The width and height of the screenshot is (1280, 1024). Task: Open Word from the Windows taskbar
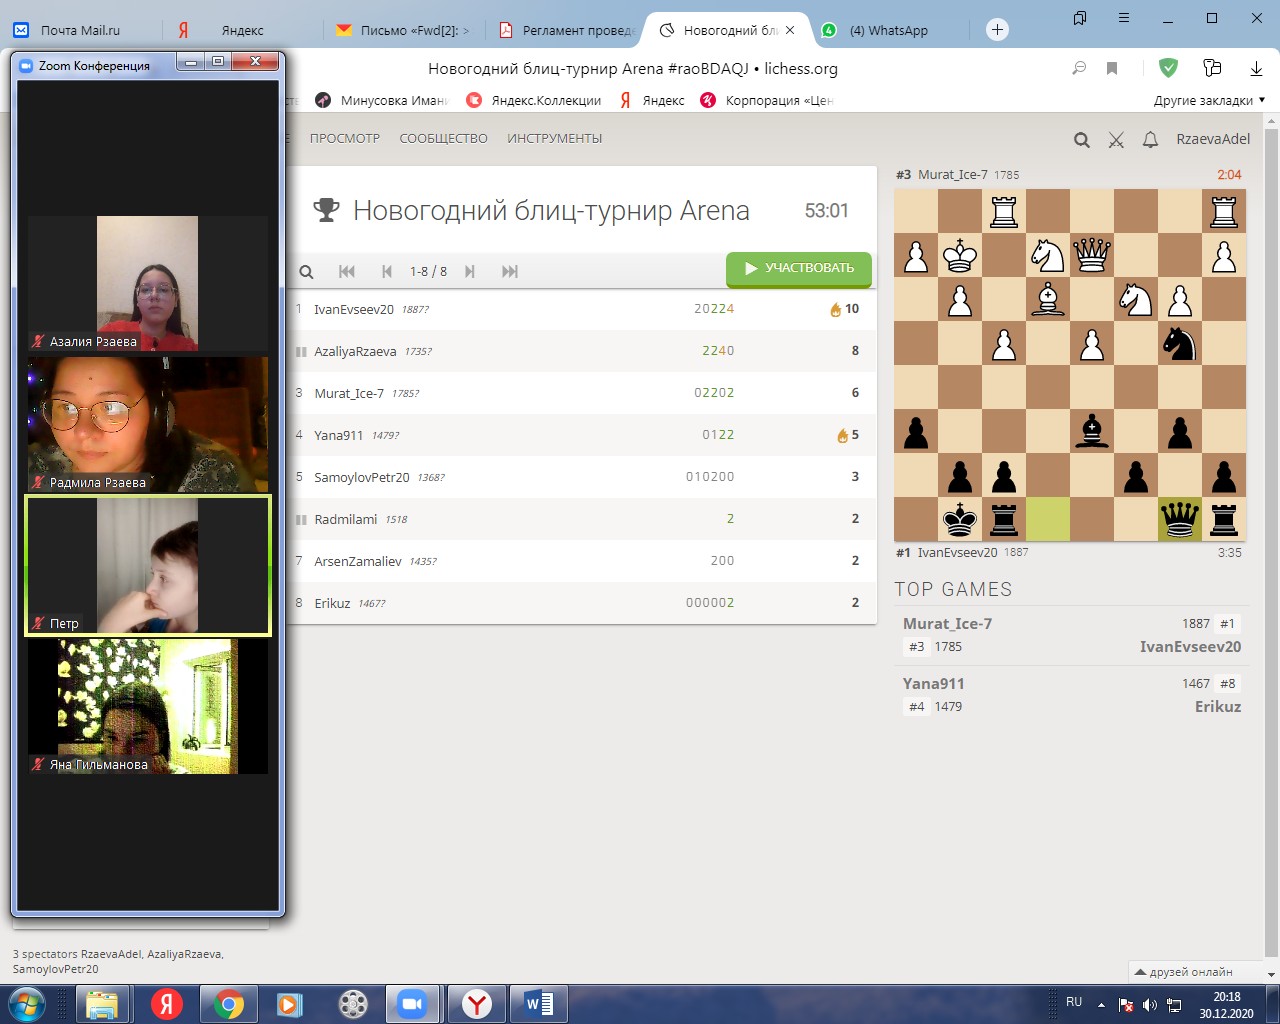coord(539,1003)
